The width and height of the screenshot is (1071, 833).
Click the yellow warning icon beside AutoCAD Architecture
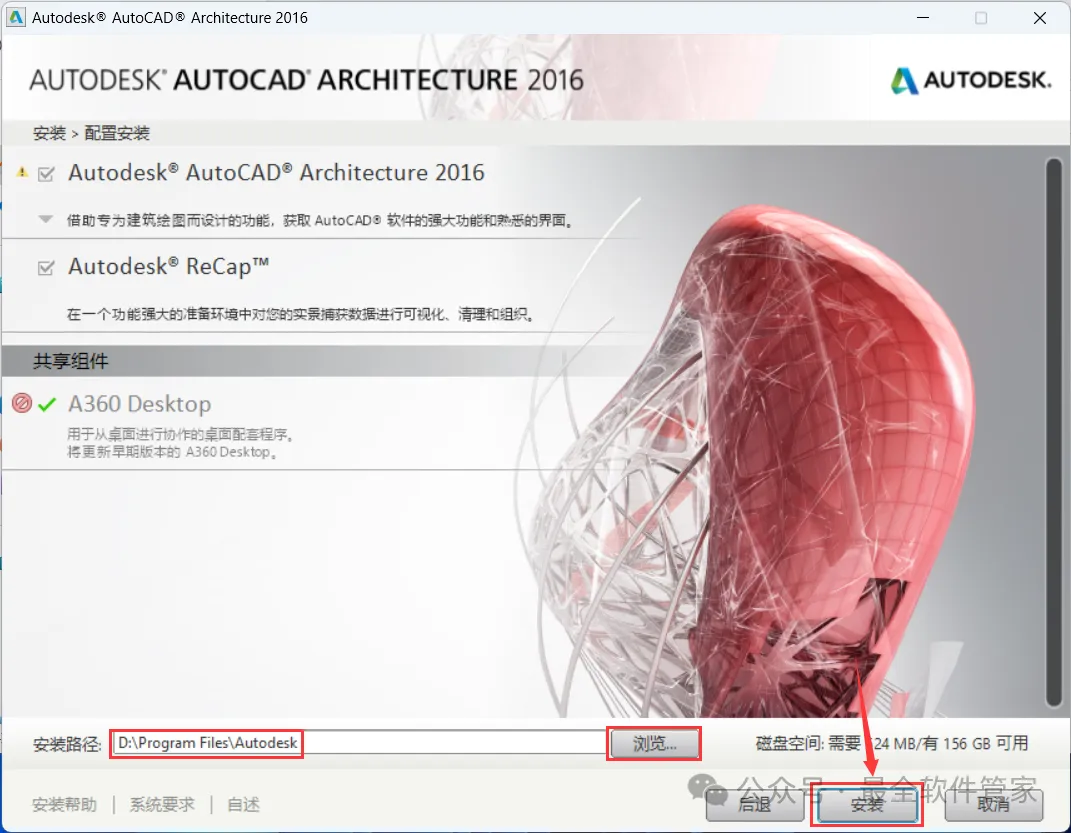point(23,172)
